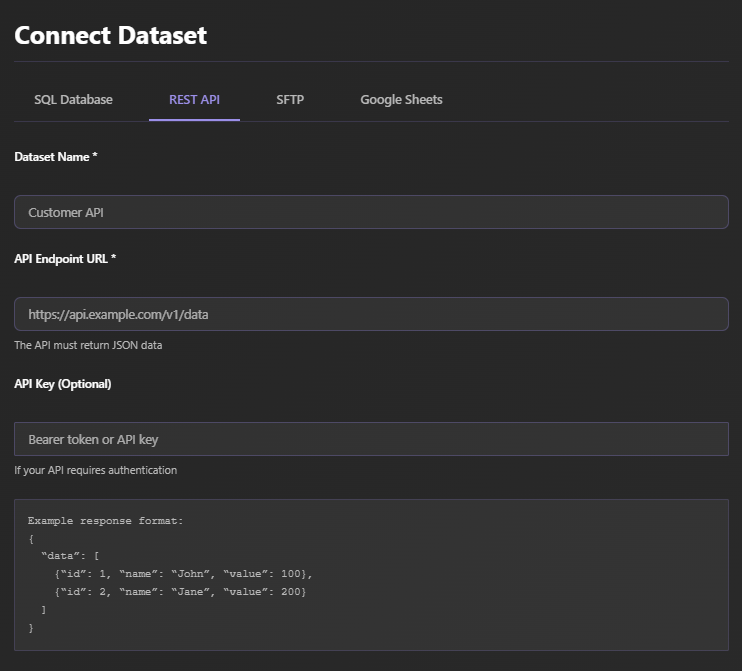Click the API Key (Optional) label
Viewport: 742px width, 671px height.
coord(63,384)
